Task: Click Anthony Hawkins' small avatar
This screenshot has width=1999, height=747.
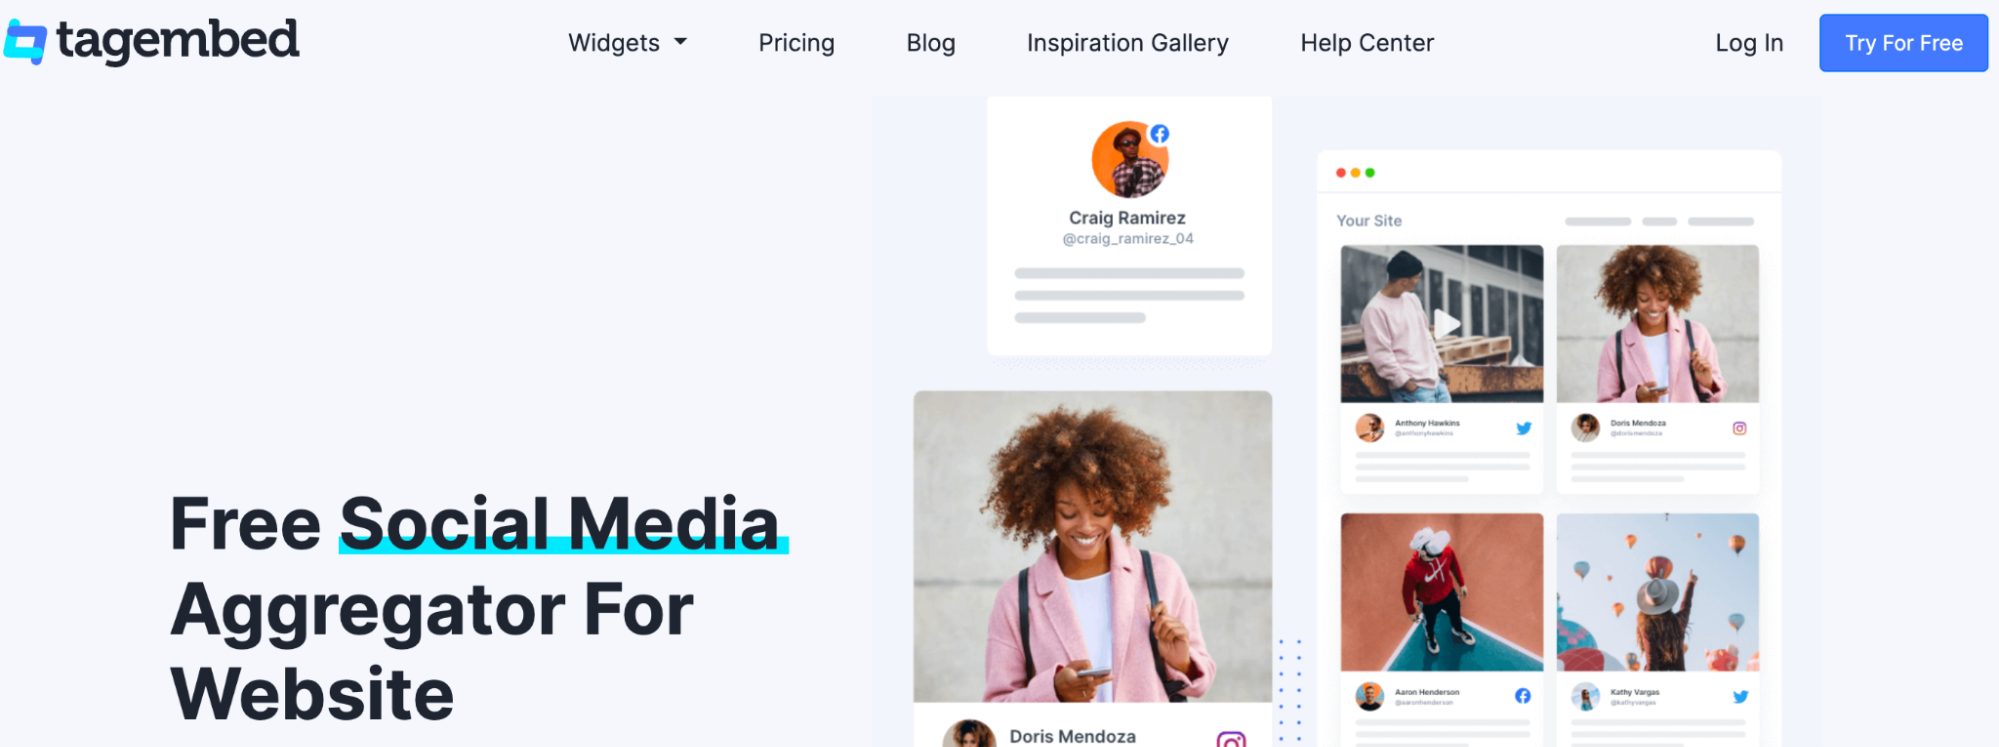Action: [1369, 428]
